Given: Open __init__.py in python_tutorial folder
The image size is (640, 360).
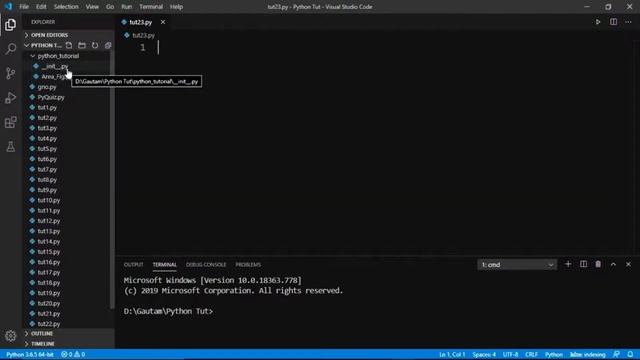Looking at the screenshot, I should pyautogui.click(x=54, y=66).
